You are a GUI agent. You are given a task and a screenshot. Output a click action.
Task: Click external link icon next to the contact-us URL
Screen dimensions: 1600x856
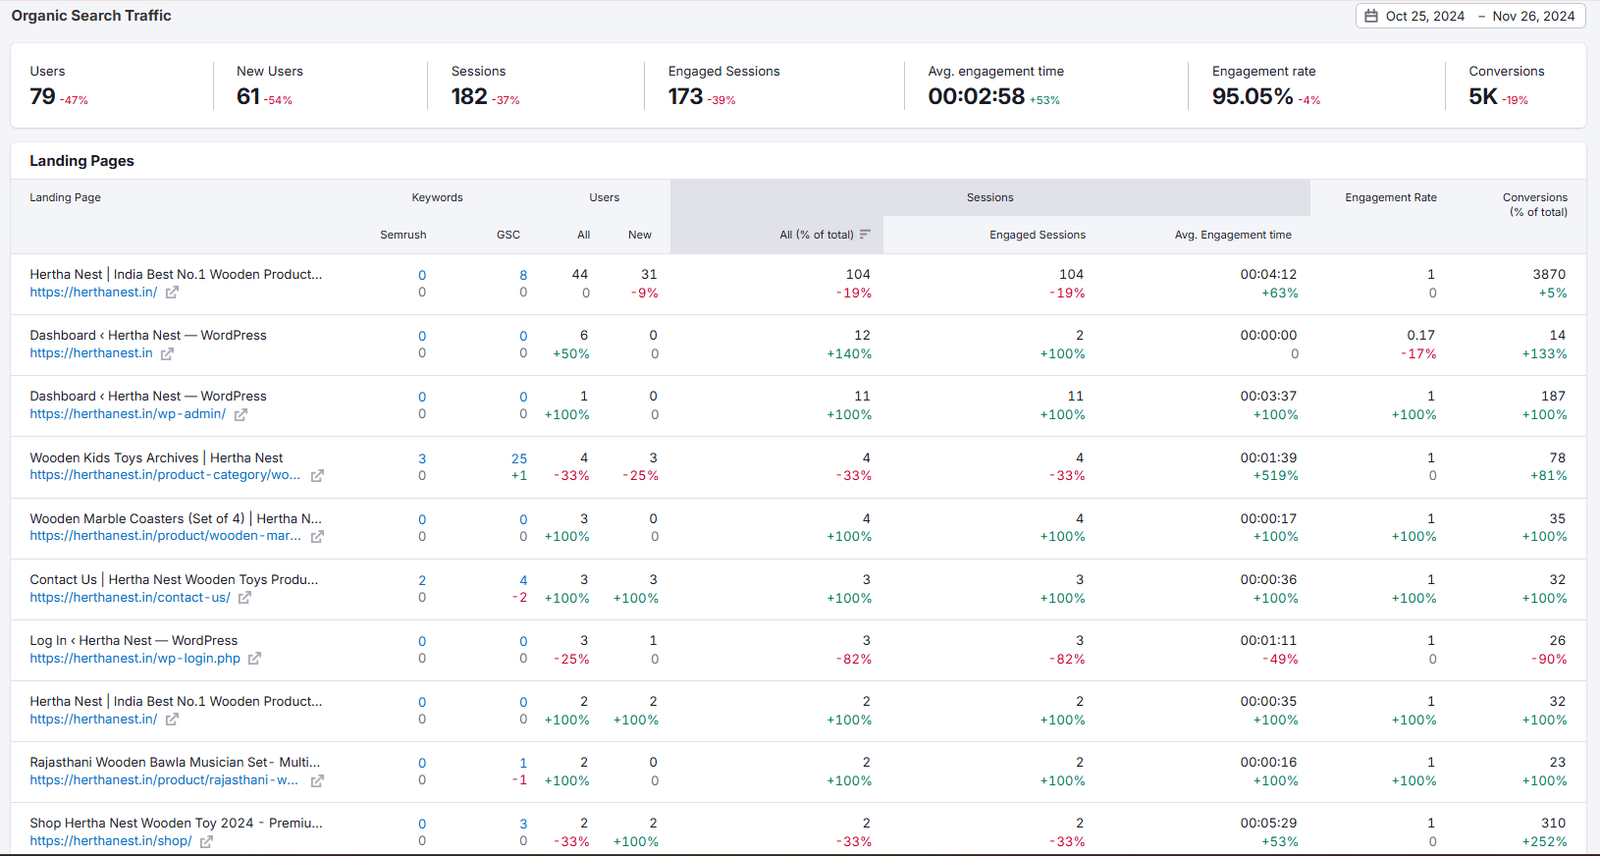244,598
